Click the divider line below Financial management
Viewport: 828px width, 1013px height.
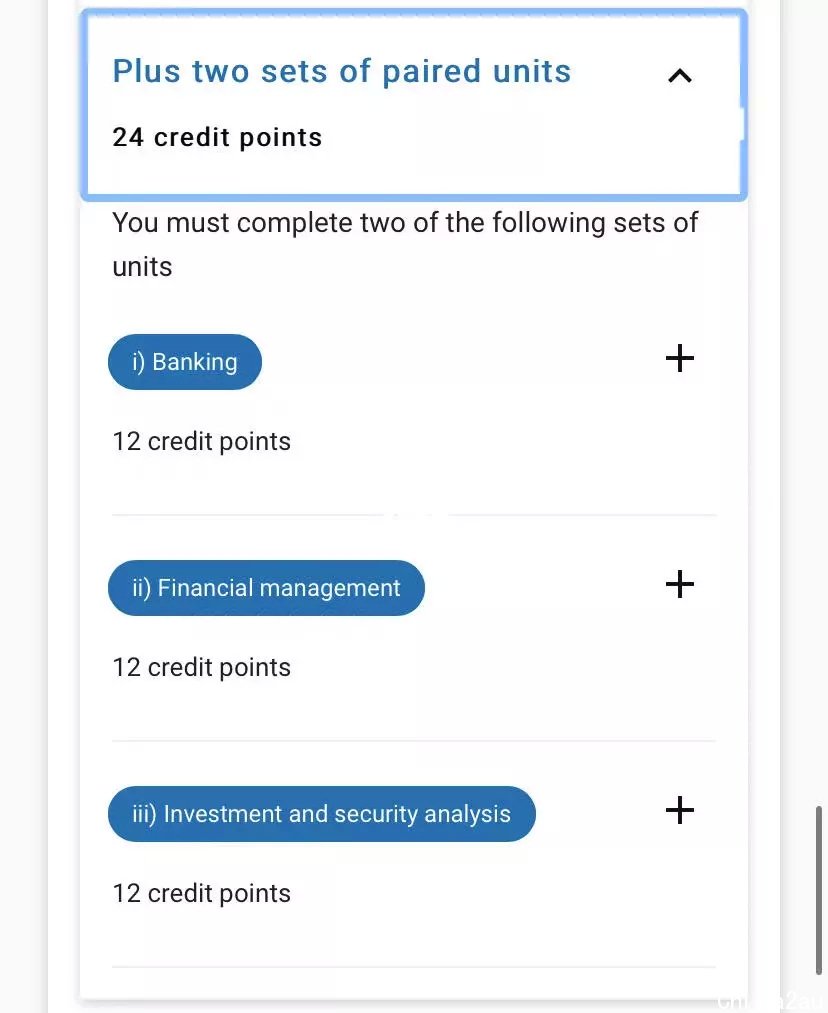point(414,741)
